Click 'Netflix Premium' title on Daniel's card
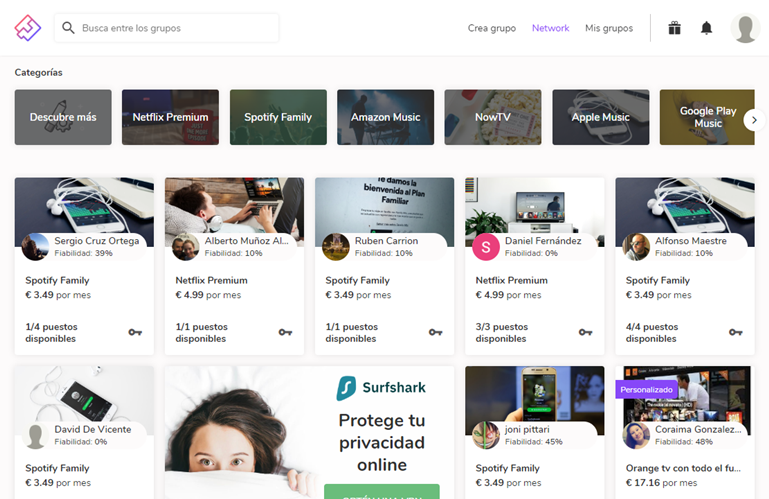769x499 pixels. pyautogui.click(x=512, y=281)
